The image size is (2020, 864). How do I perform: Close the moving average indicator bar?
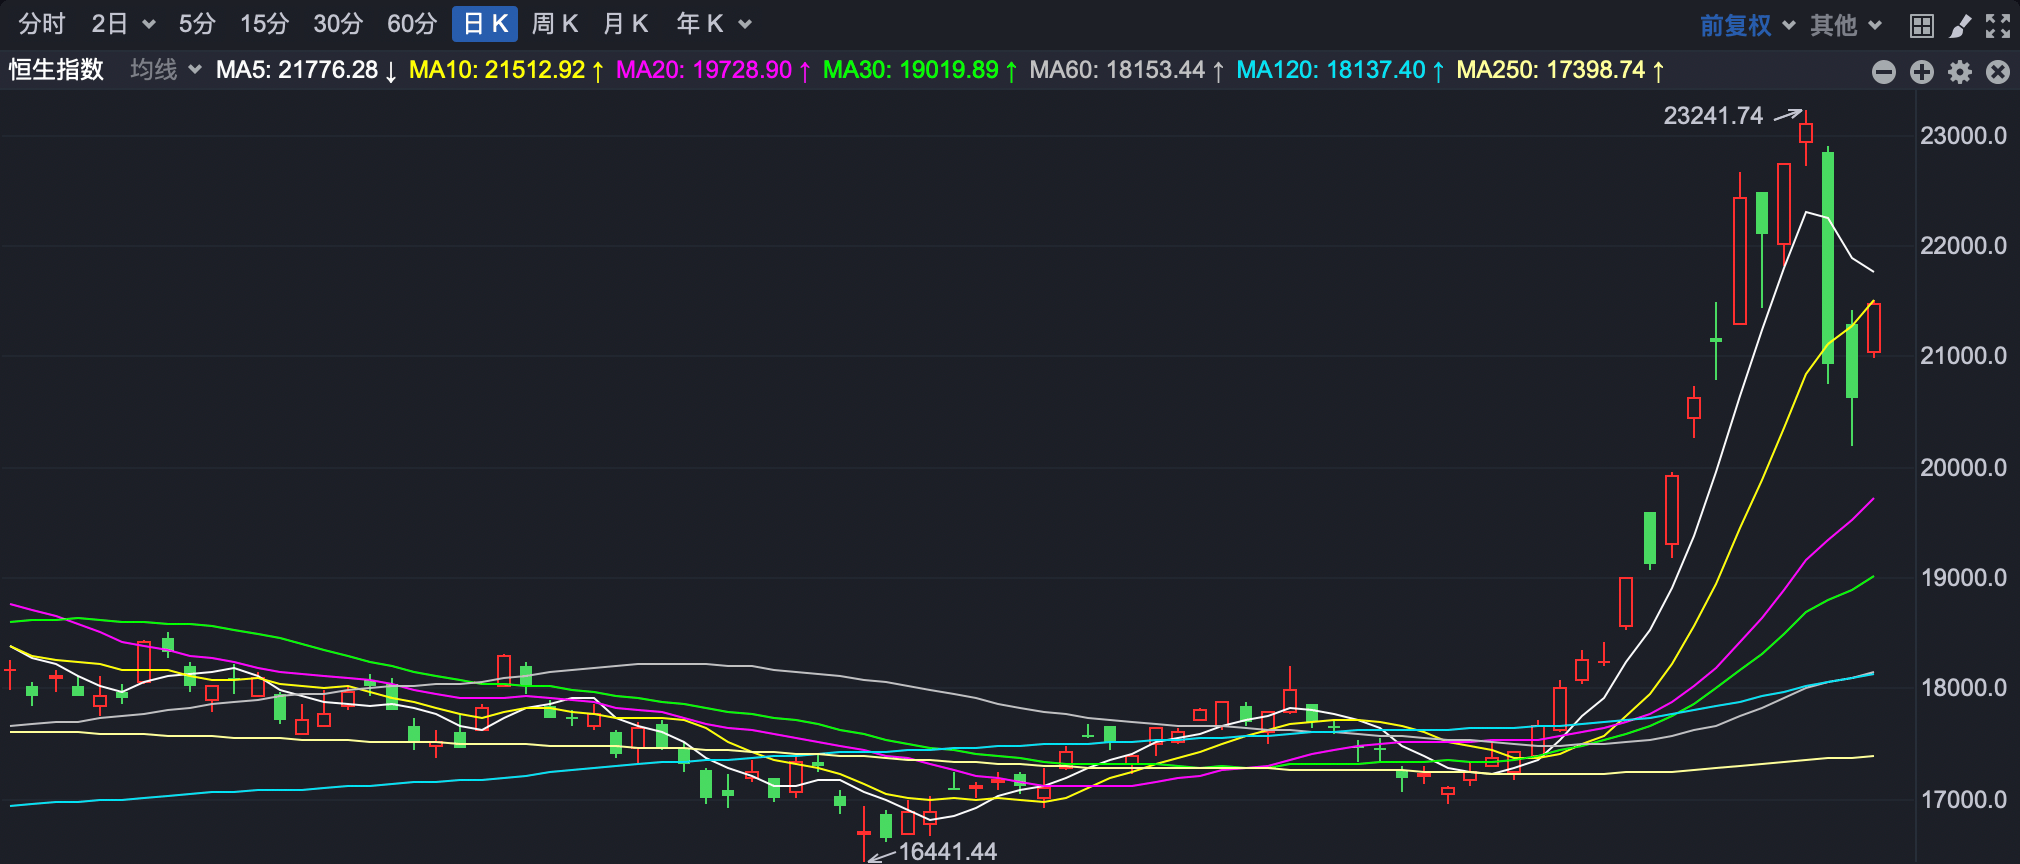tap(1998, 71)
